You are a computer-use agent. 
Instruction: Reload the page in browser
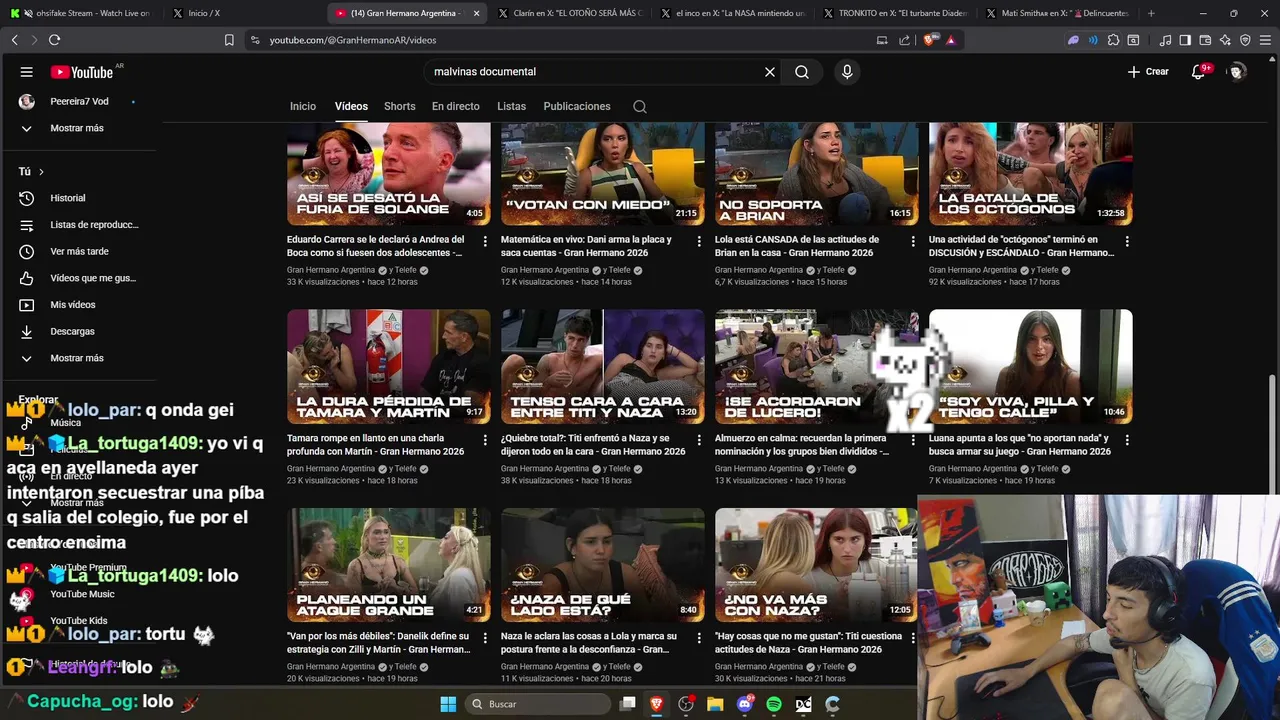(x=54, y=40)
